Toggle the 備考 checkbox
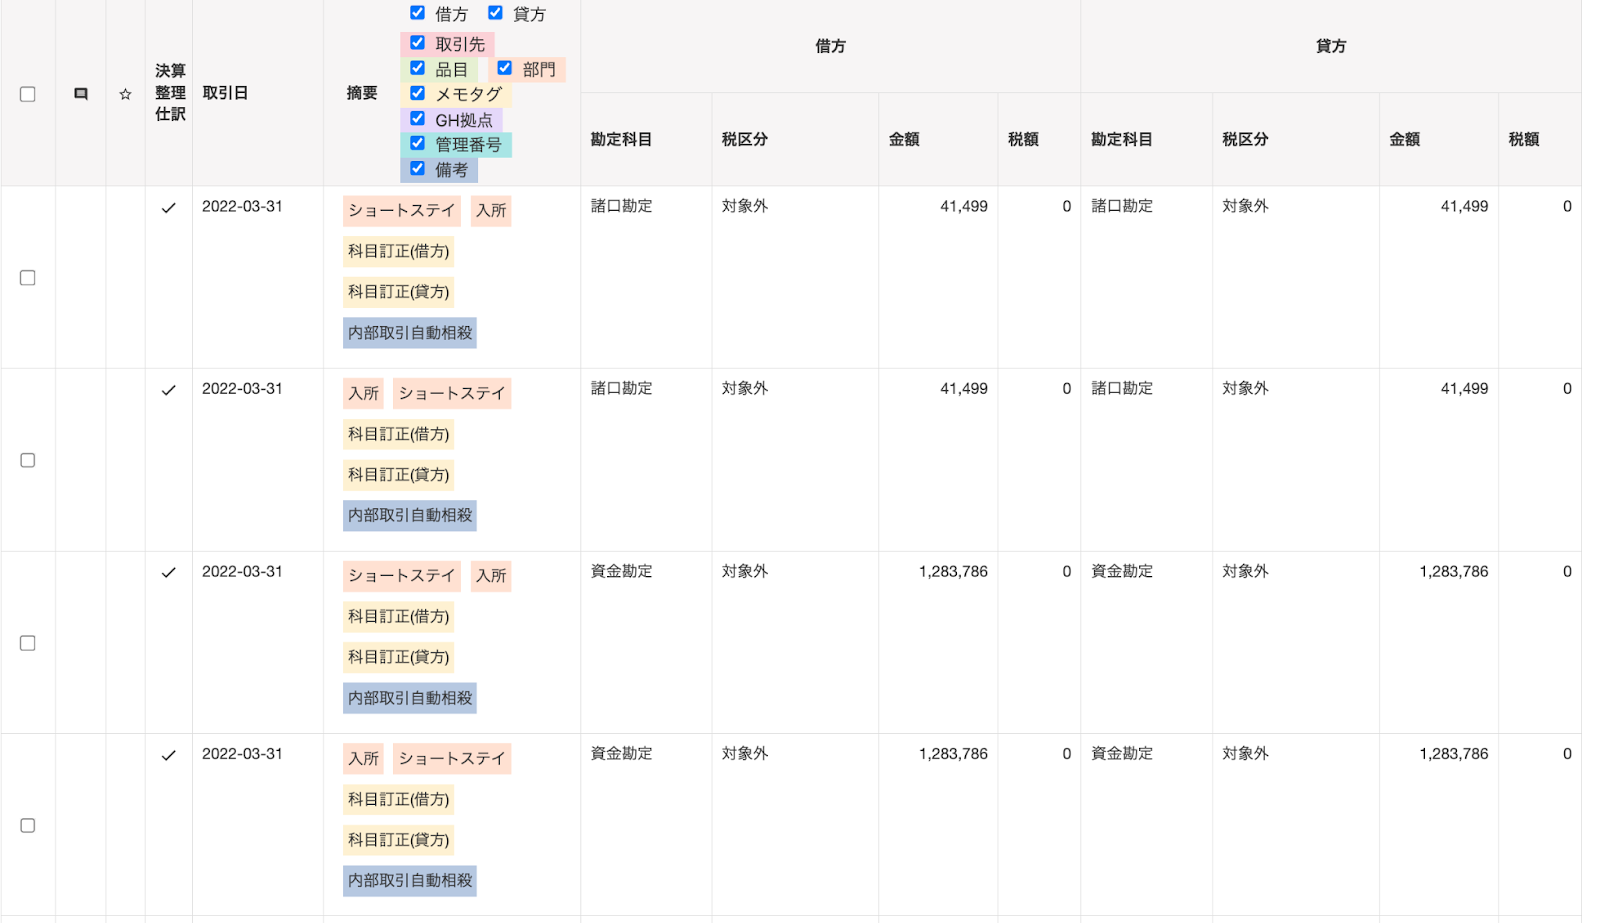The image size is (1600, 923). (x=417, y=168)
